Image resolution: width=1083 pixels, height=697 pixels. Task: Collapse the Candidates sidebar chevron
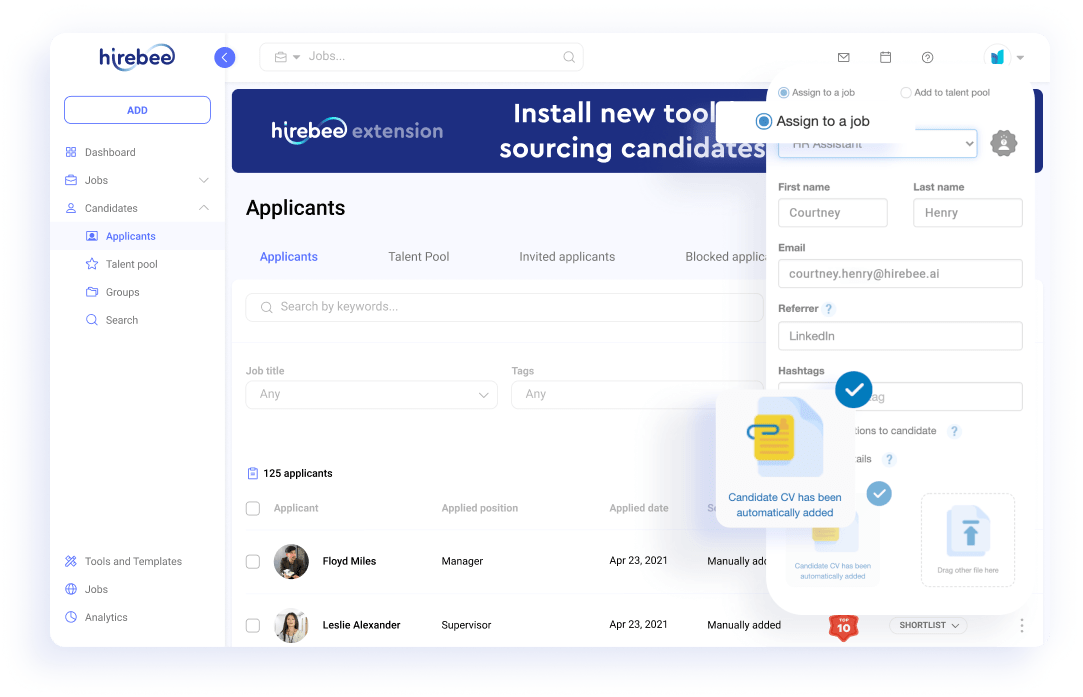[x=204, y=207]
